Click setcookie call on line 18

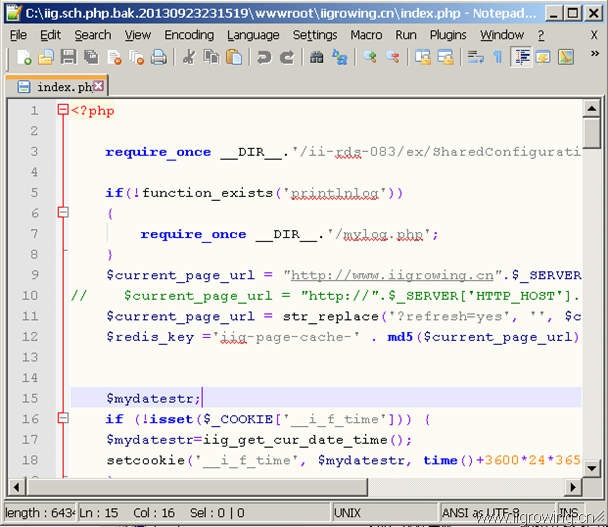click(x=146, y=460)
